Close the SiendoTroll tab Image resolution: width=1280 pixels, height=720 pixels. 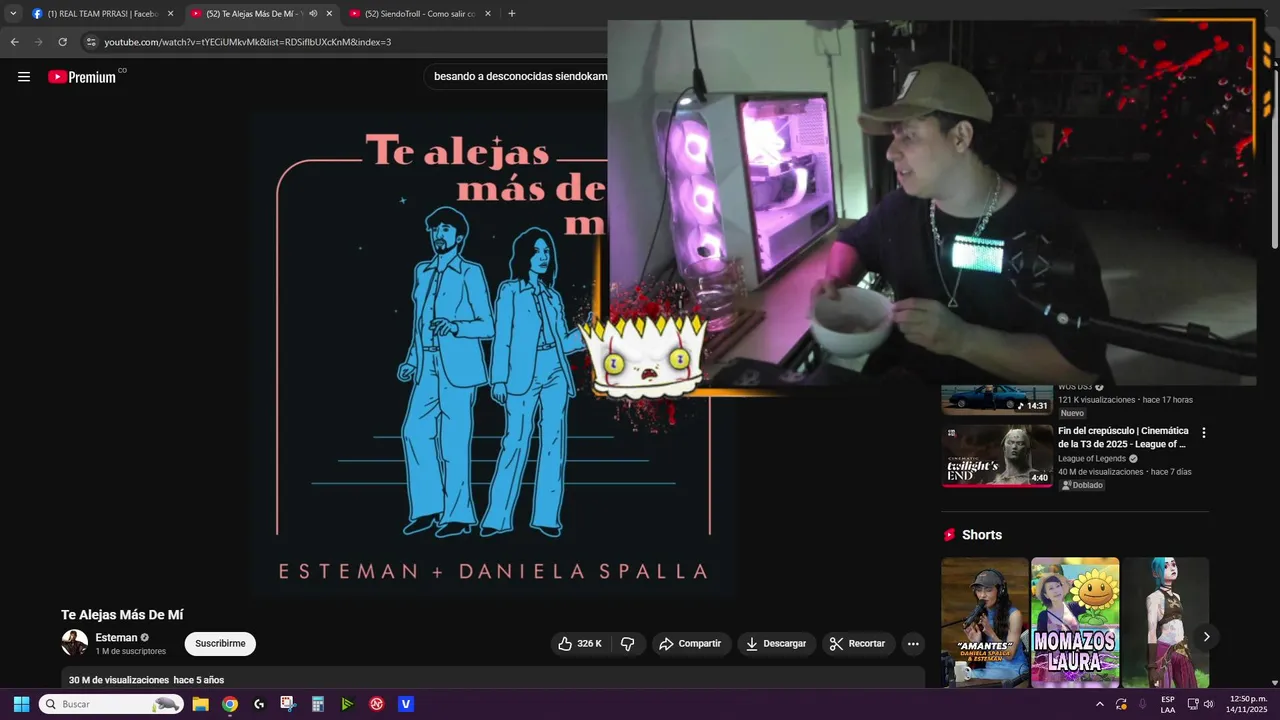click(x=488, y=14)
